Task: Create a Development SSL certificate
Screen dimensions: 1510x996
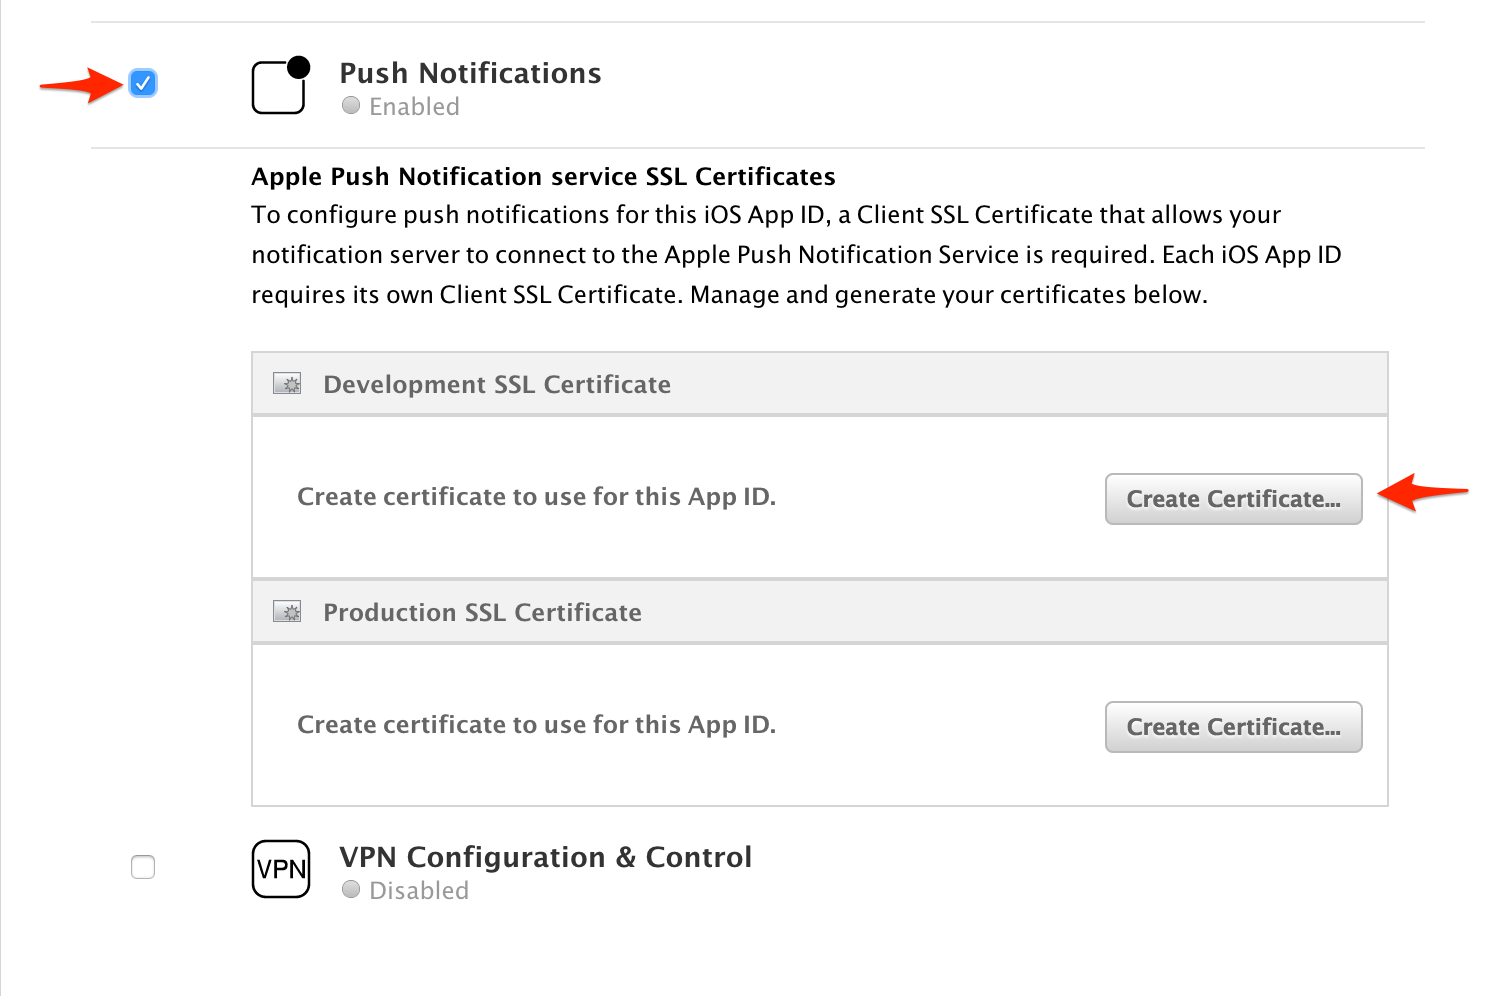Action: 1233,499
